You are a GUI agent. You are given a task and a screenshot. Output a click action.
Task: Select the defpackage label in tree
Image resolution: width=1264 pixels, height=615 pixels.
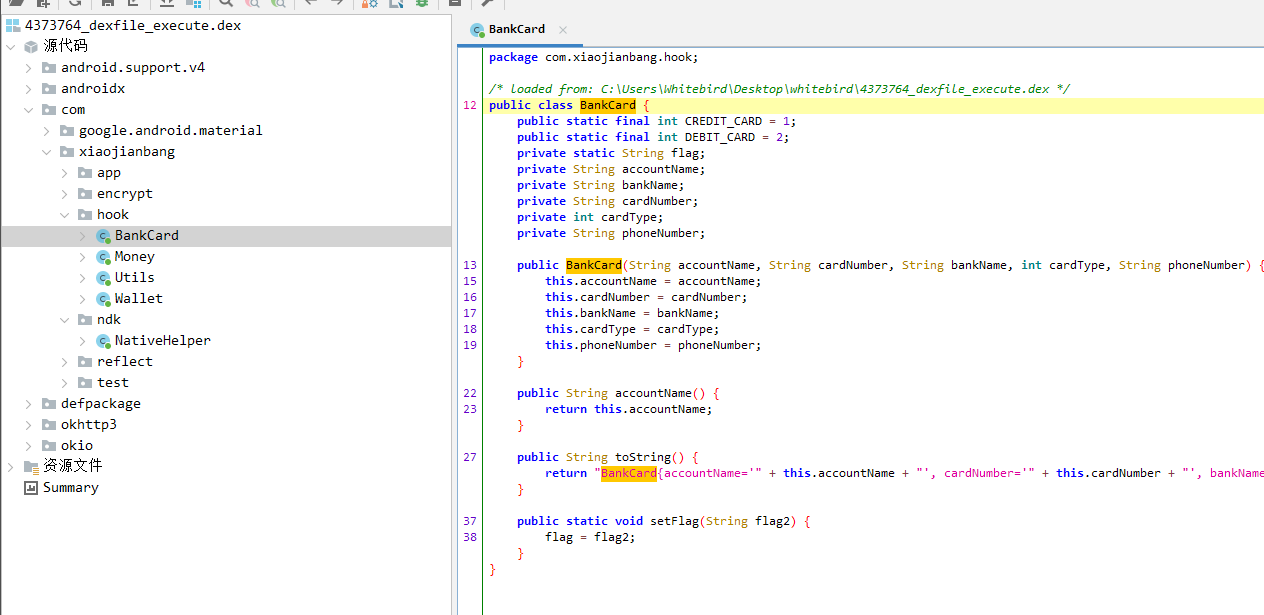pyautogui.click(x=100, y=404)
